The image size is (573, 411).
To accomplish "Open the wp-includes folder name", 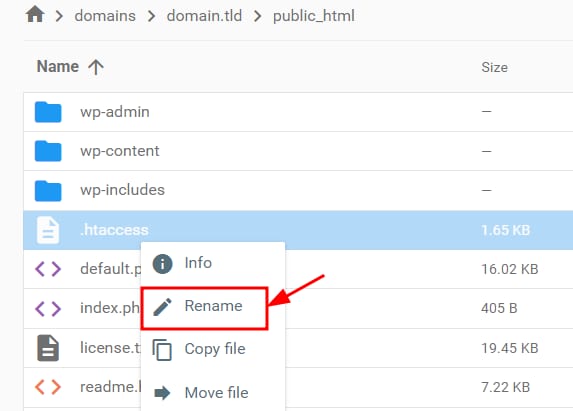I will click(122, 190).
